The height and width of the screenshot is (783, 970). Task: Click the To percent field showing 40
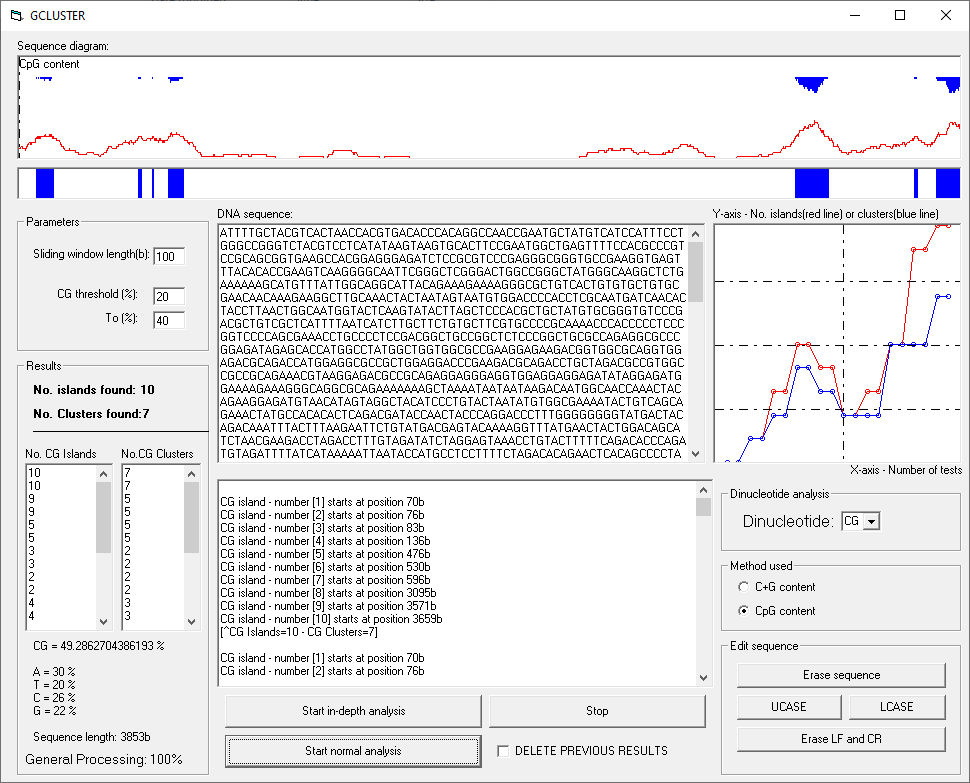click(x=169, y=320)
